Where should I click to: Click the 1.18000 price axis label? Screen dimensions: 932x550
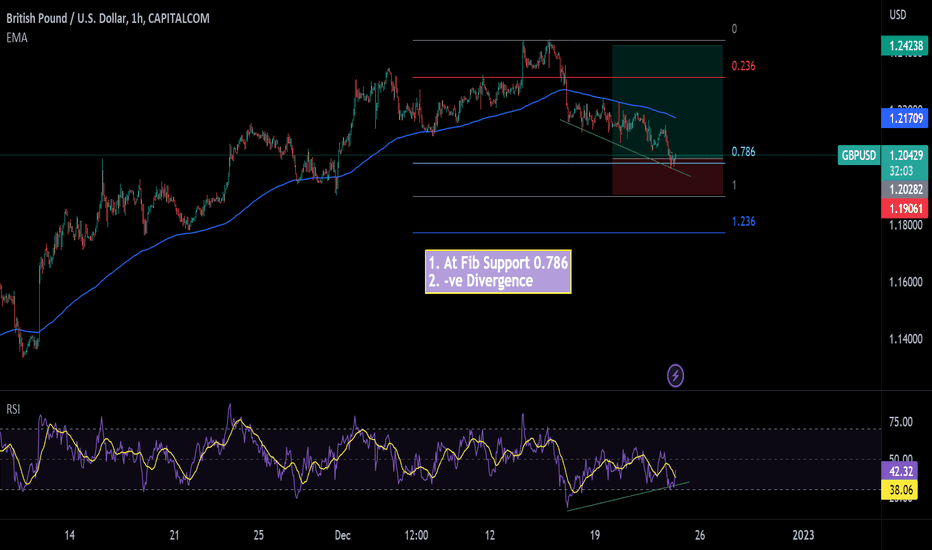pyautogui.click(x=905, y=225)
